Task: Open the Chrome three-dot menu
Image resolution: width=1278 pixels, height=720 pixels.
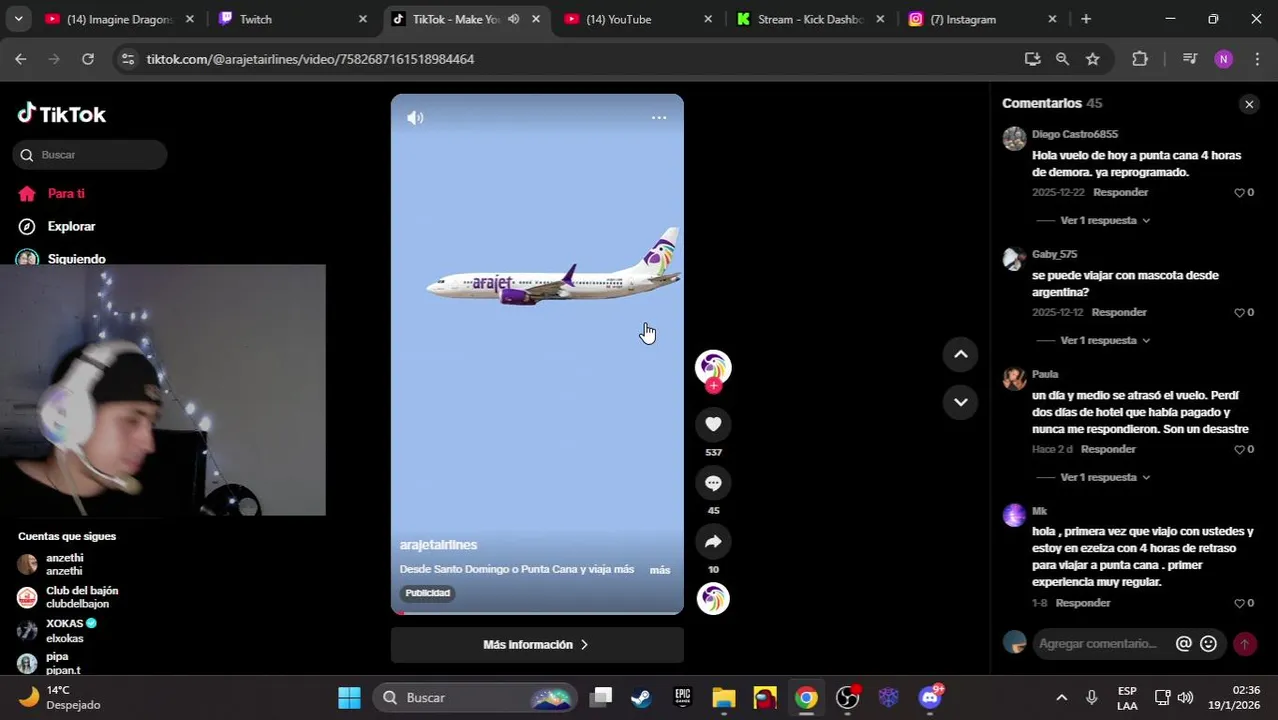Action: [1257, 59]
